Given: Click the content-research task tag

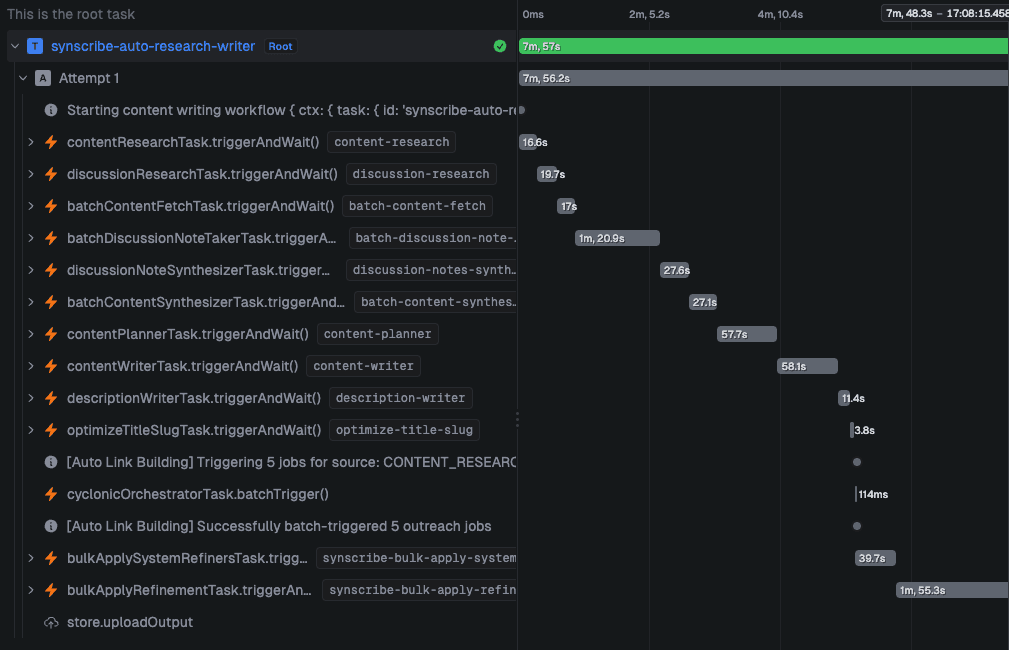Looking at the screenshot, I should click(x=391, y=142).
